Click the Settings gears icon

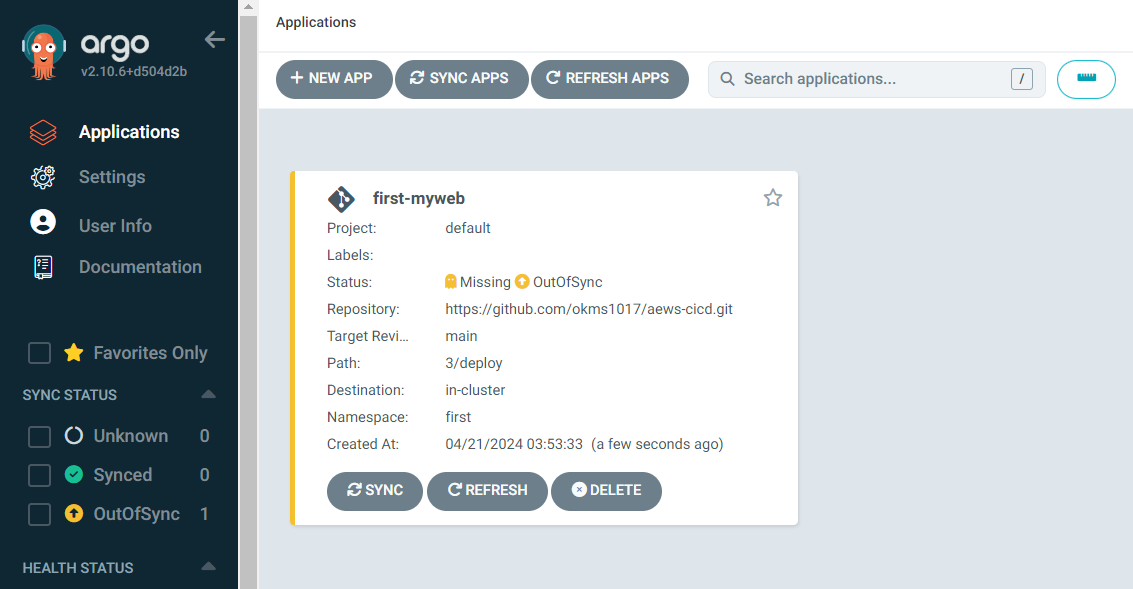point(43,177)
